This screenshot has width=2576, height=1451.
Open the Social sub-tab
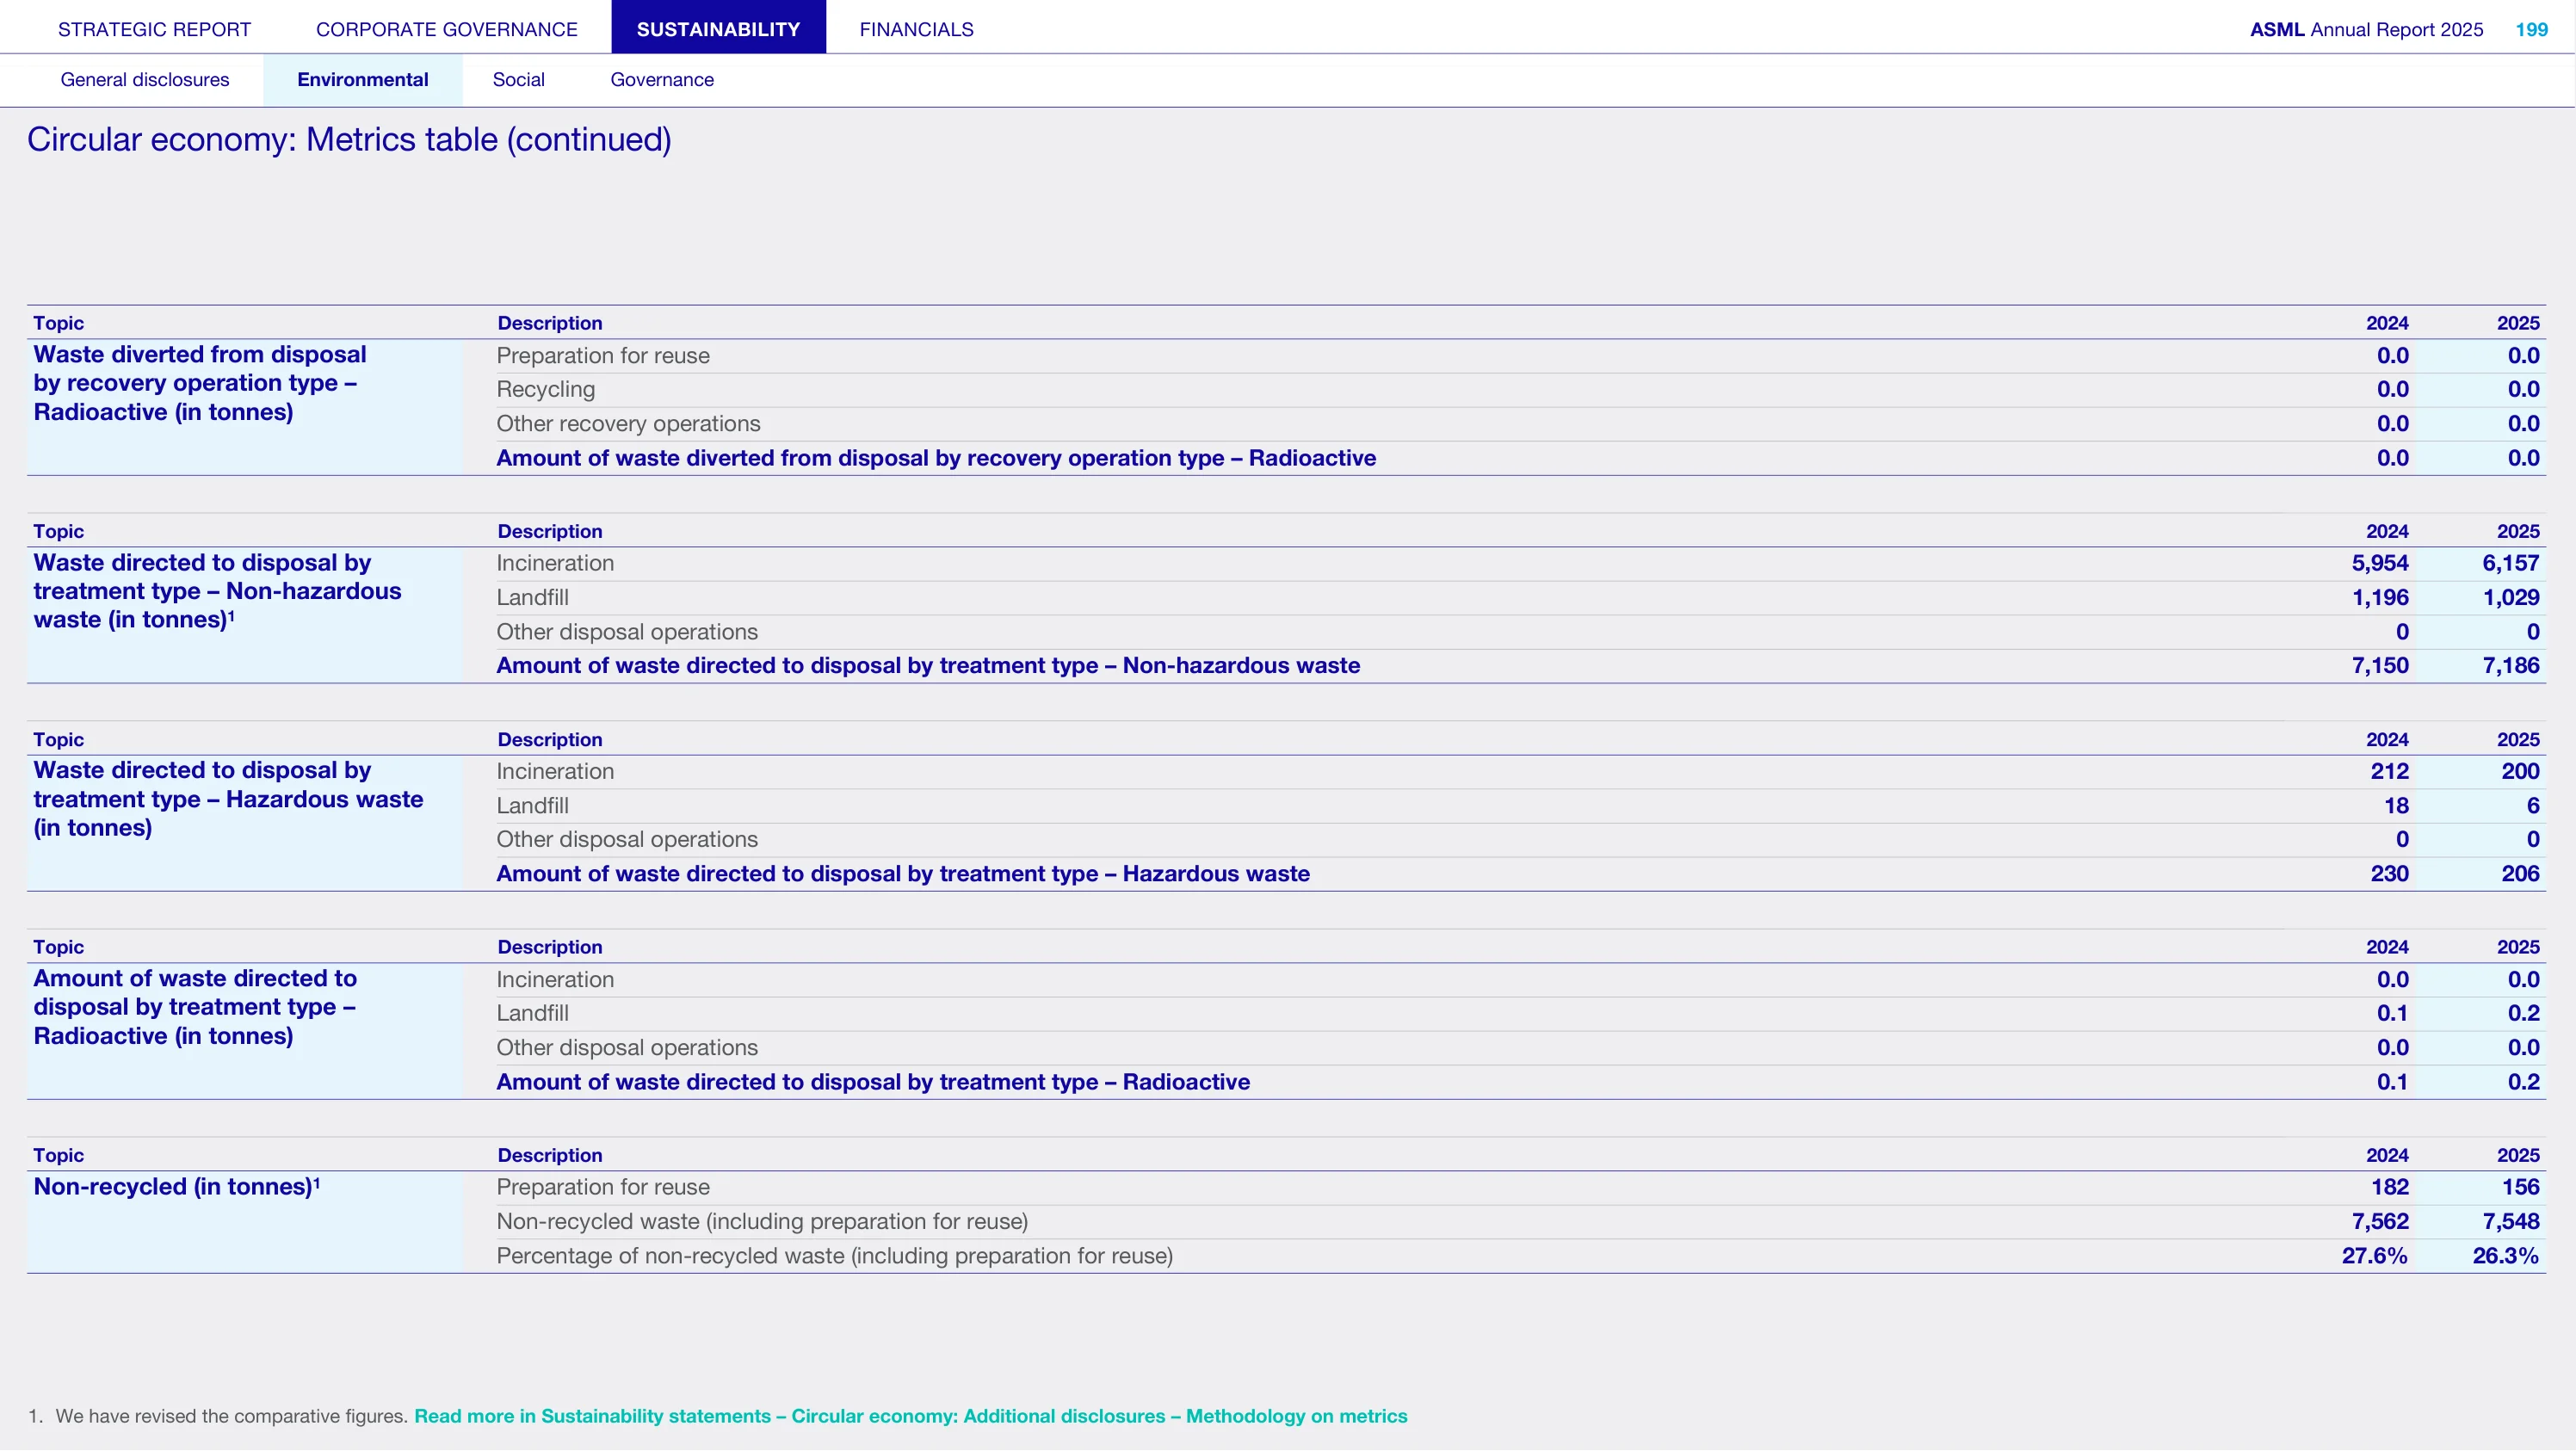coord(518,80)
